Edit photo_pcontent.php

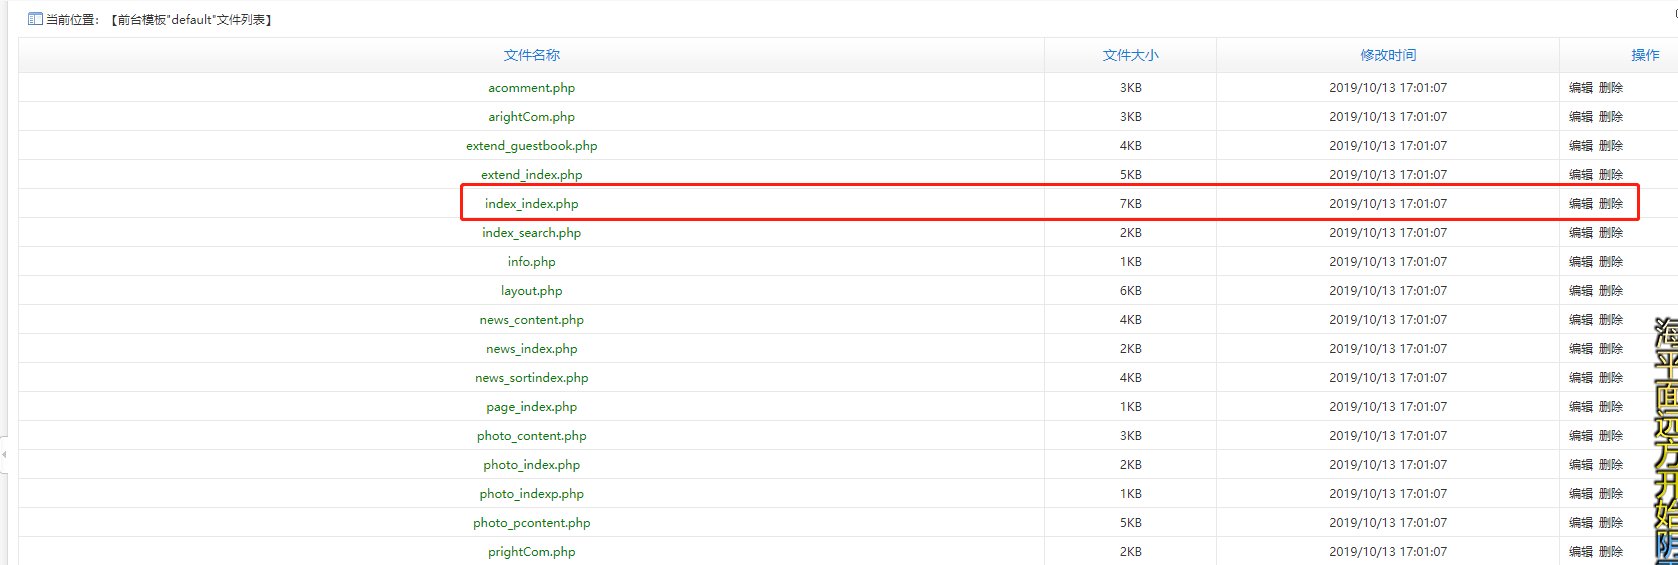point(1580,523)
